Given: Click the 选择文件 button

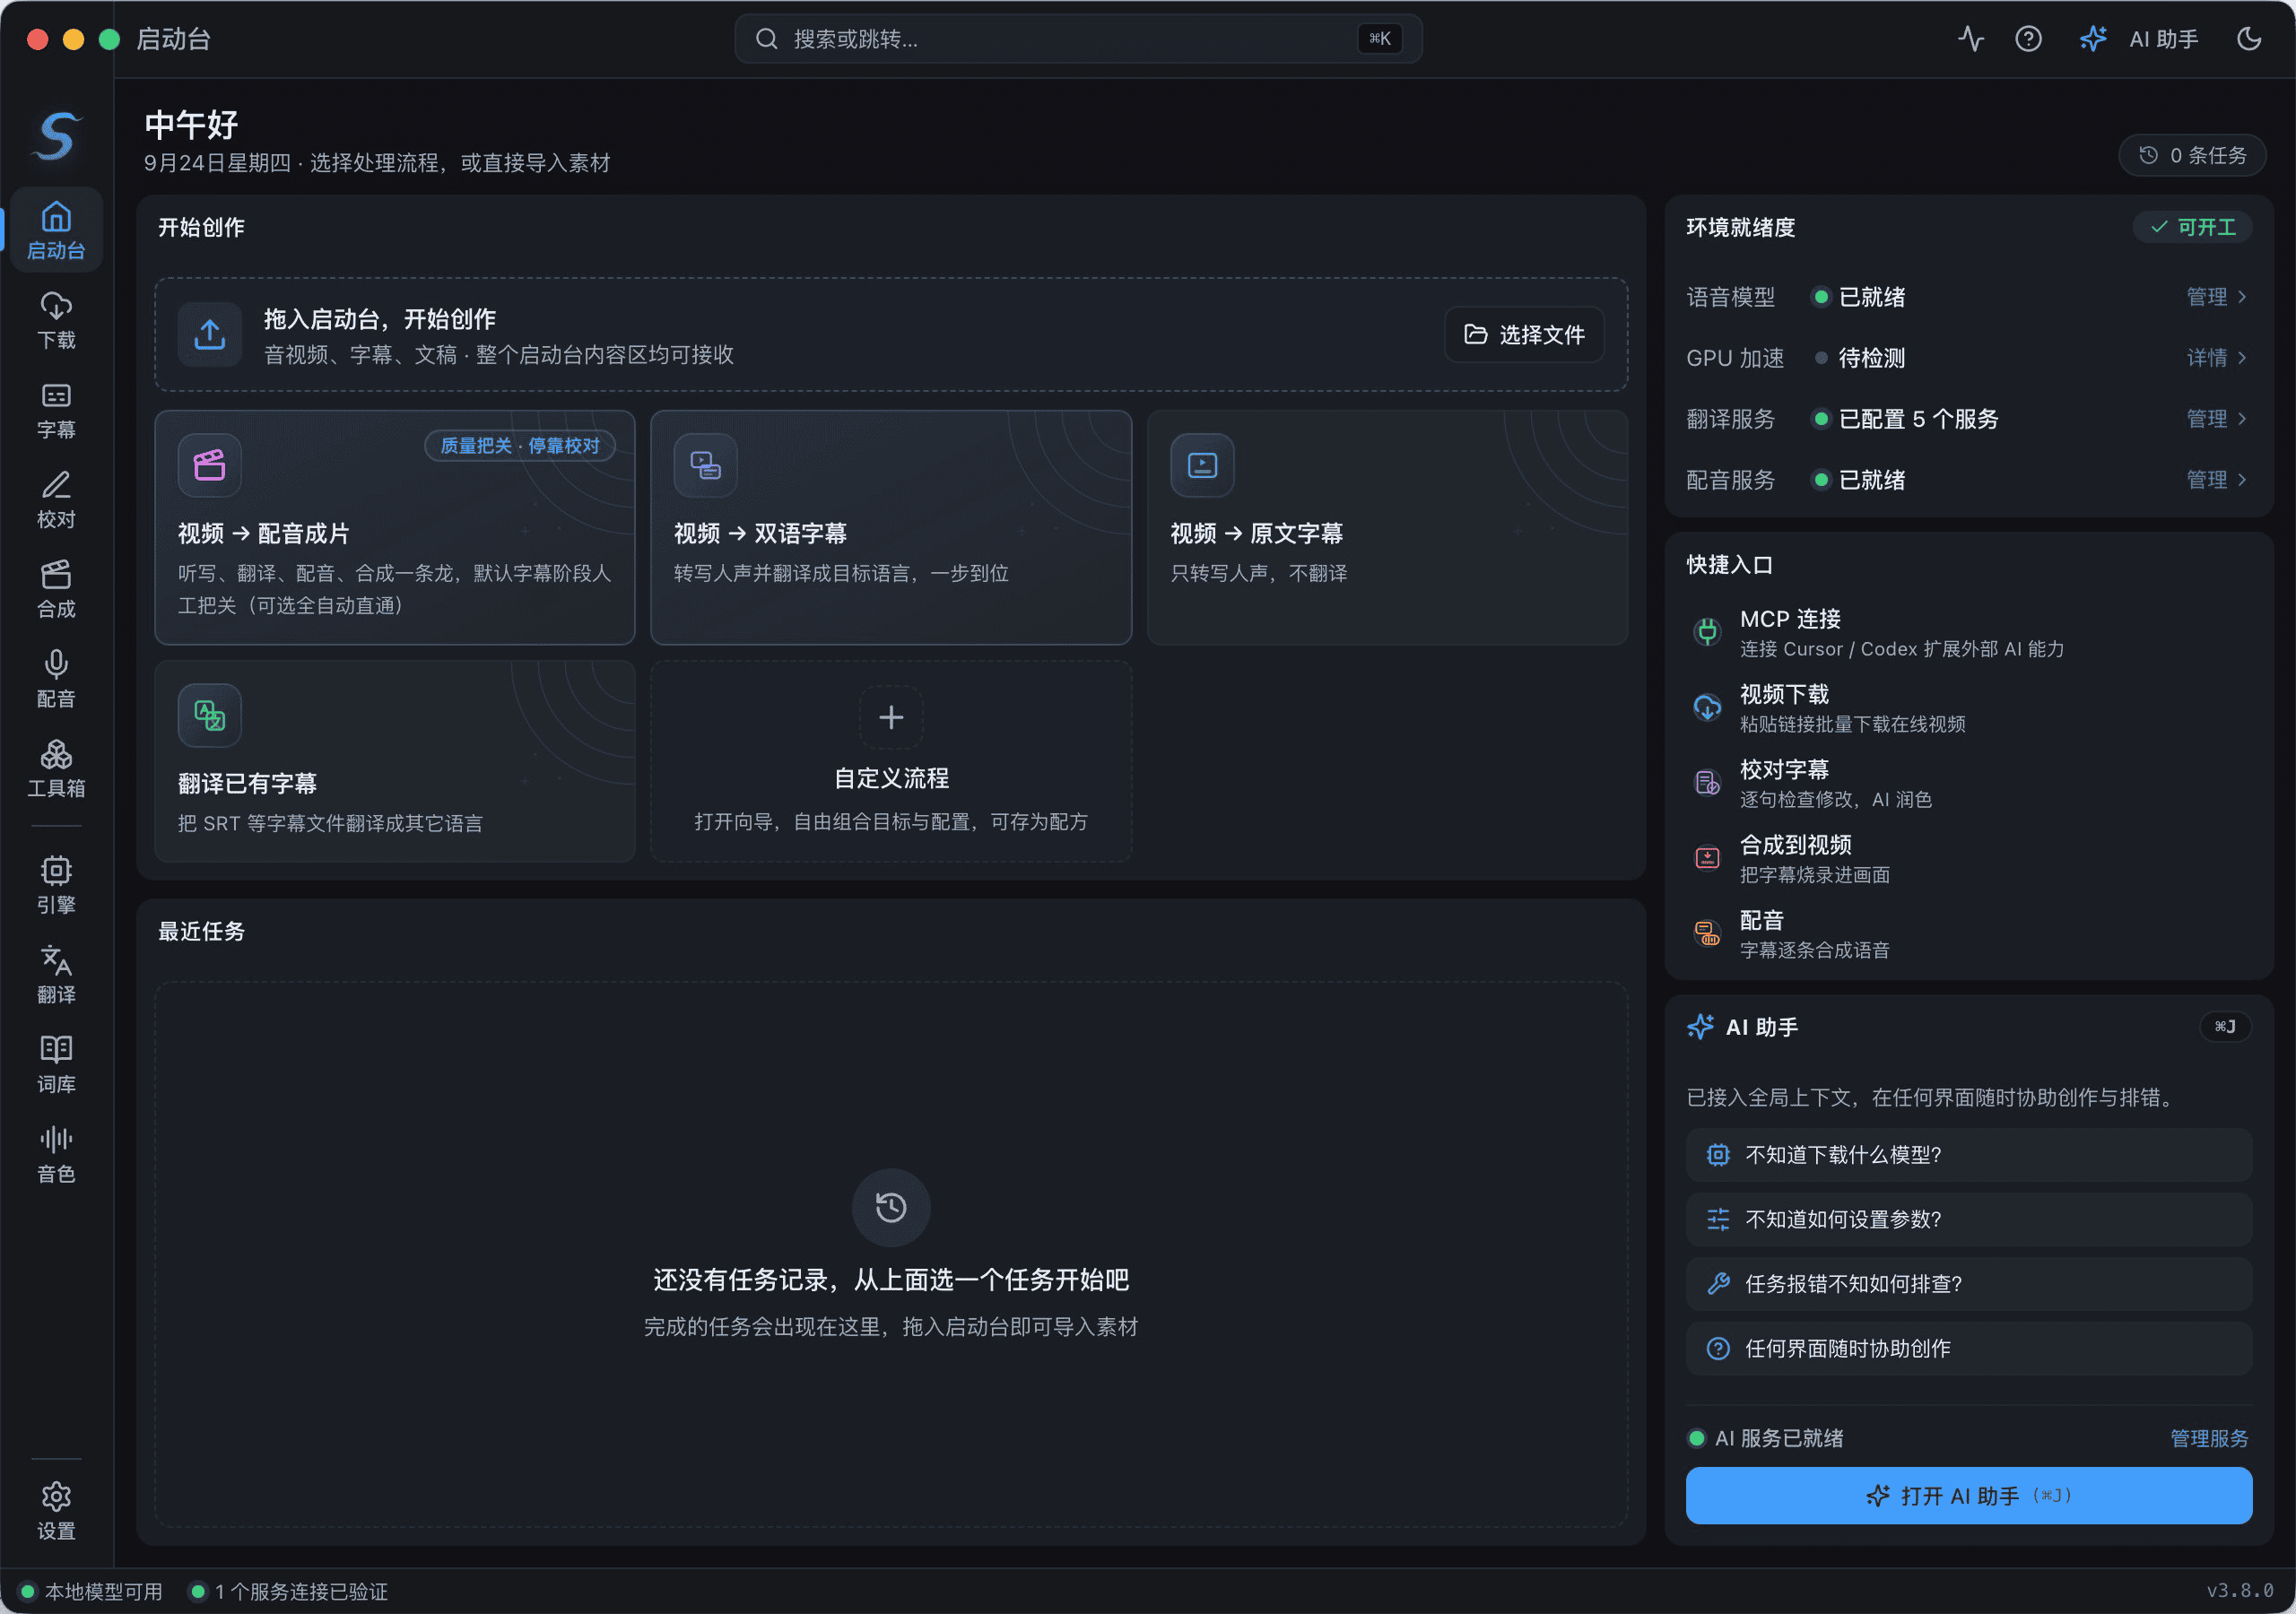Looking at the screenshot, I should pos(1524,334).
